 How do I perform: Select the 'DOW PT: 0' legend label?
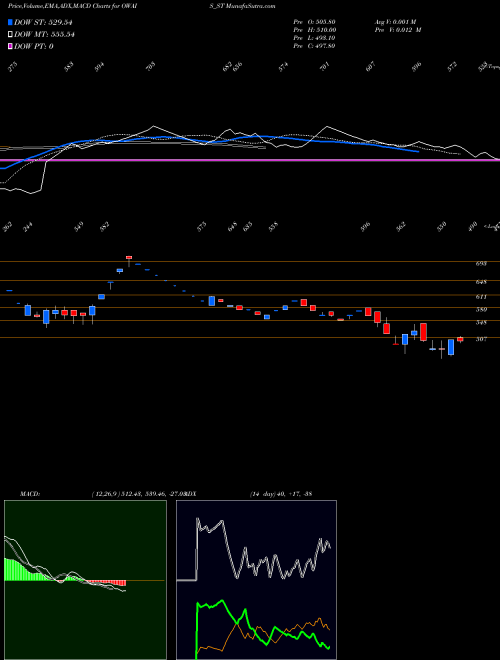[34, 46]
